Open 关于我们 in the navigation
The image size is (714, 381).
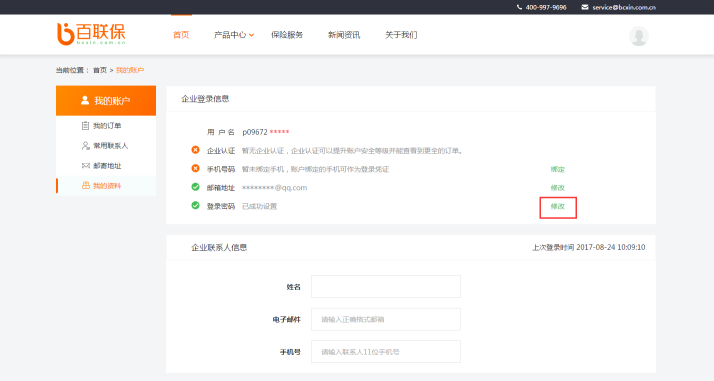coord(401,35)
